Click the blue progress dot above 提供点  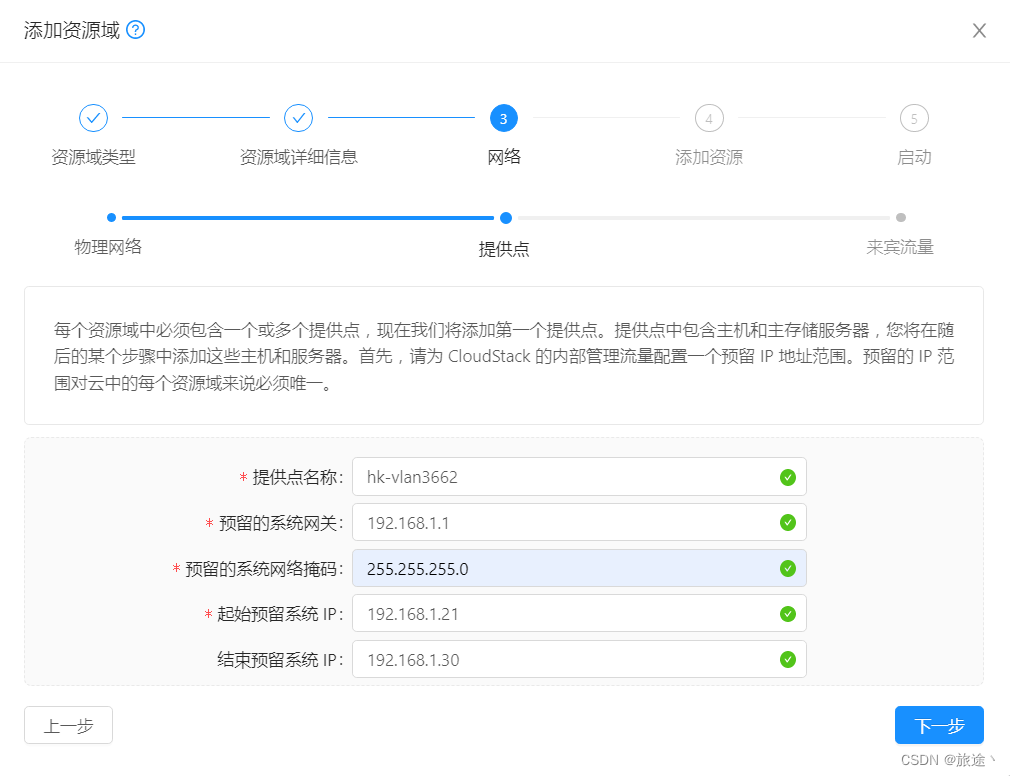[505, 217]
